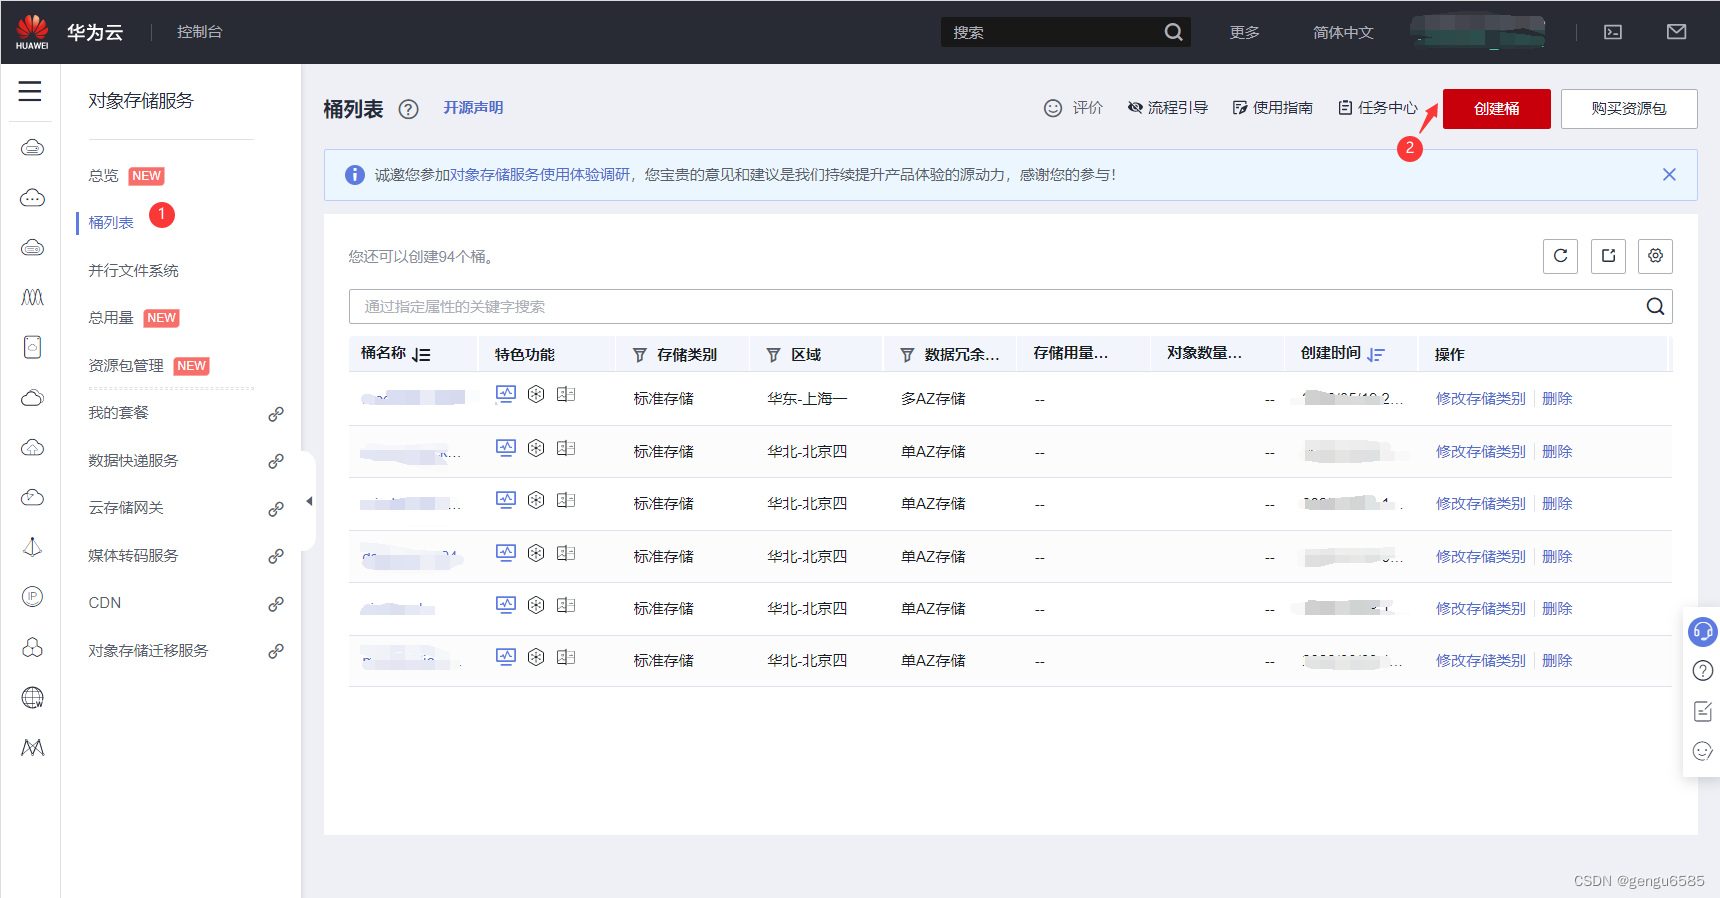Close the survey notification banner
This screenshot has width=1720, height=898.
(1669, 175)
